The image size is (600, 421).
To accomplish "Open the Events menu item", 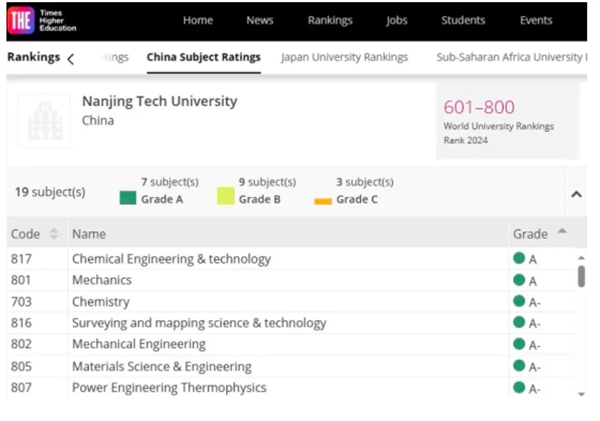I will tap(536, 20).
